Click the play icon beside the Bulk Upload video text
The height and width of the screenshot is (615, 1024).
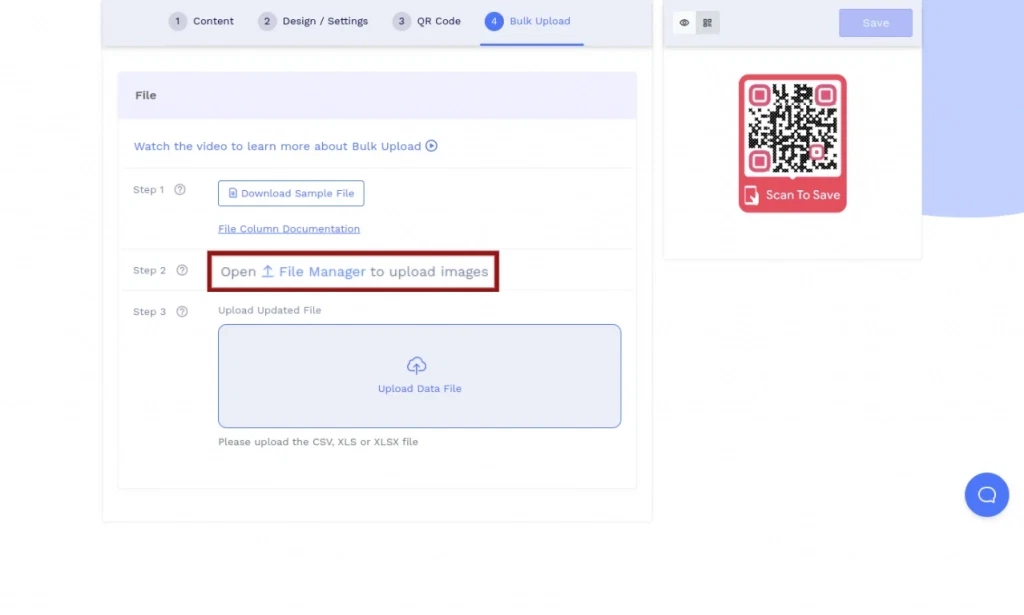(432, 146)
